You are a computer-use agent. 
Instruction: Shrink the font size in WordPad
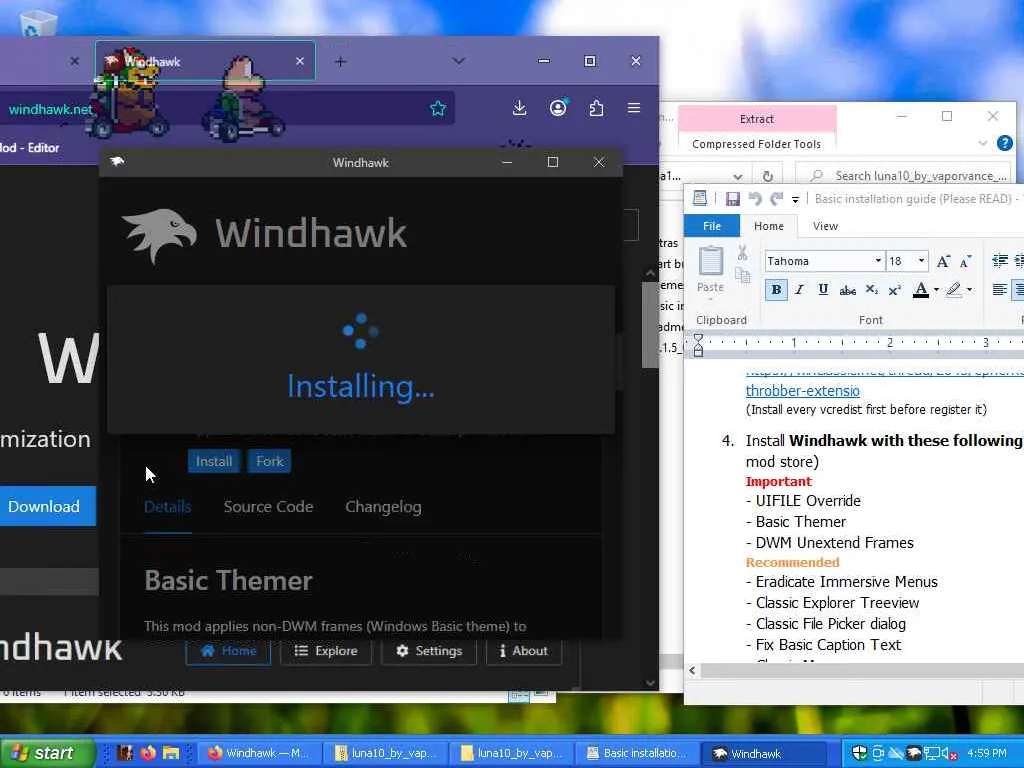click(965, 261)
